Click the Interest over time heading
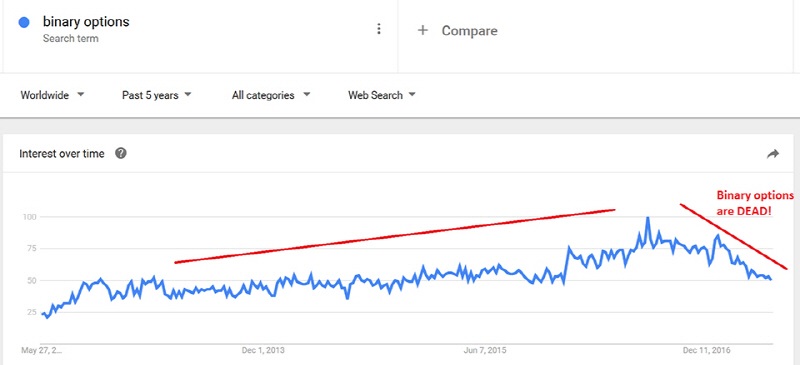The width and height of the screenshot is (800, 365). 62,154
